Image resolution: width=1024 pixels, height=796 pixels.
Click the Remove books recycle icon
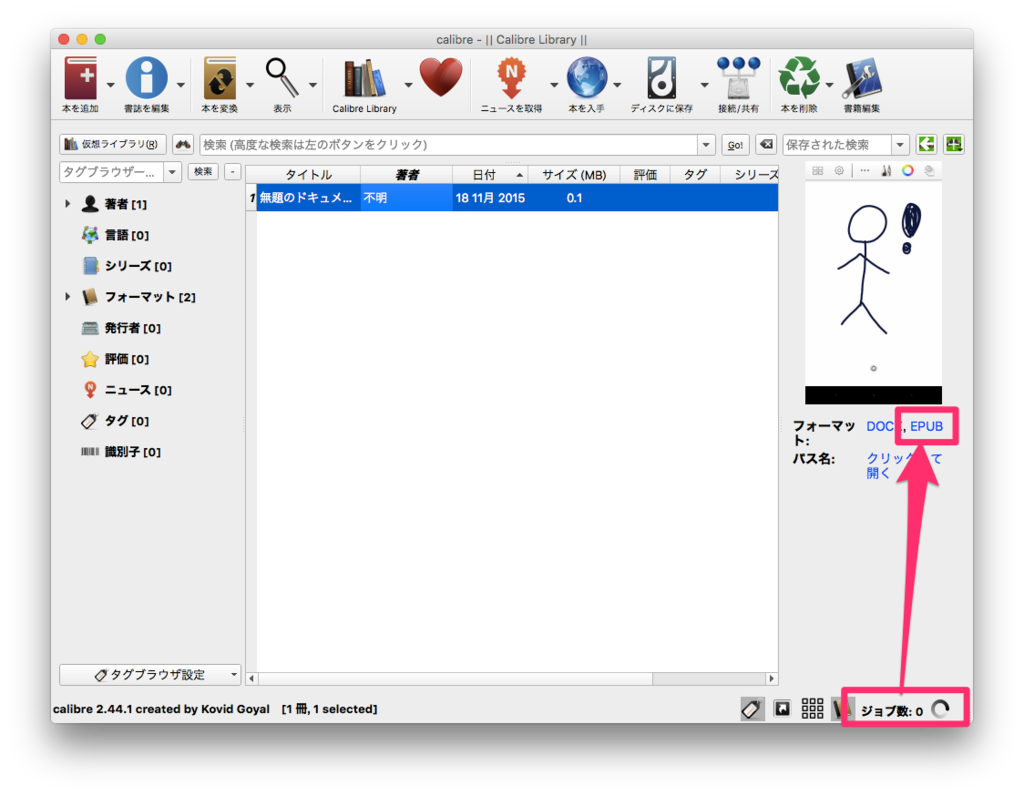pyautogui.click(x=799, y=78)
